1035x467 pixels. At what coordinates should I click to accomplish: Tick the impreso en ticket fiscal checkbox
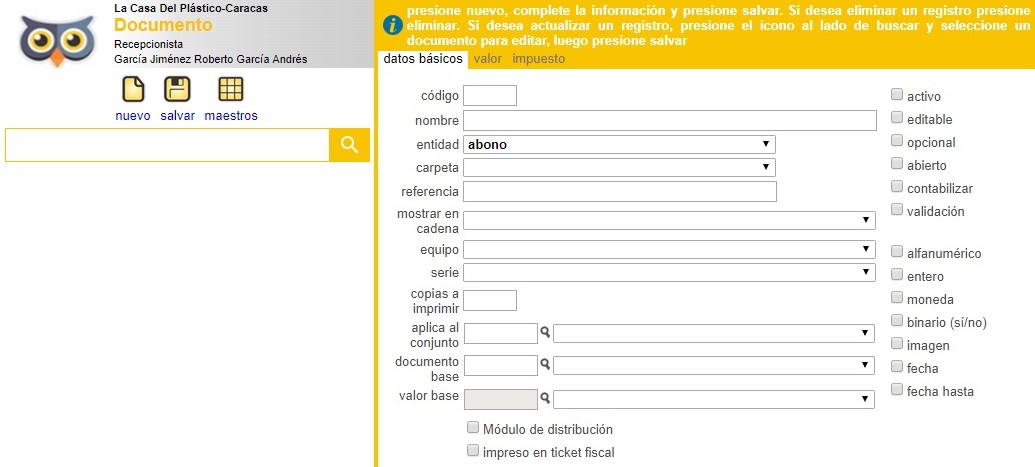click(x=473, y=450)
